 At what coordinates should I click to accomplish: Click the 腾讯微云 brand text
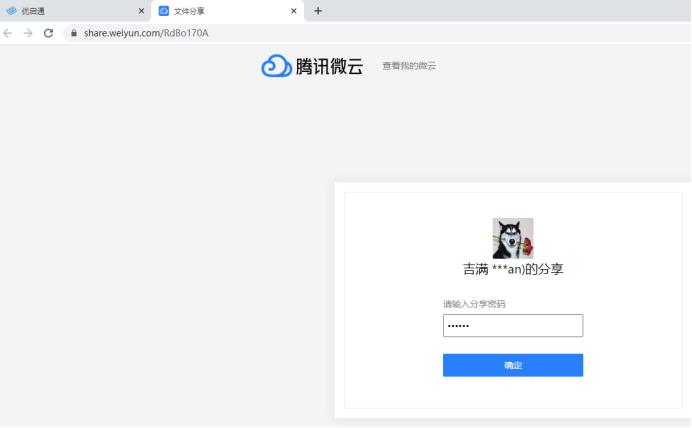(329, 67)
